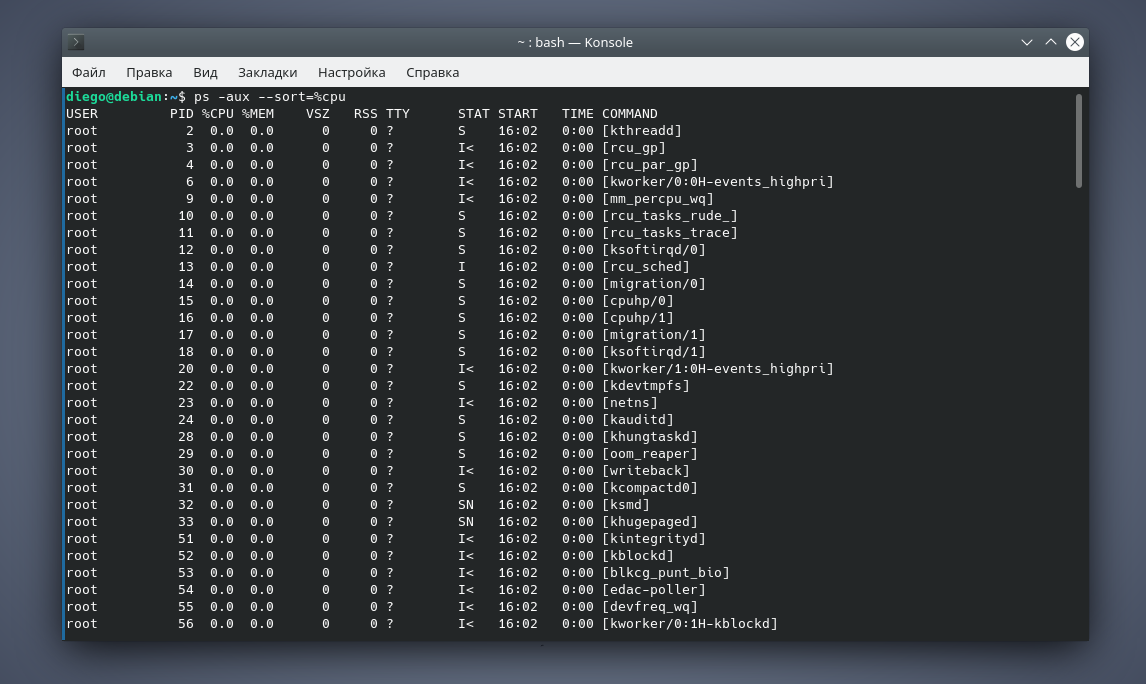The height and width of the screenshot is (684, 1146).
Task: Click the [kworker/0:1H-kblockd] process entry
Action: [689, 624]
